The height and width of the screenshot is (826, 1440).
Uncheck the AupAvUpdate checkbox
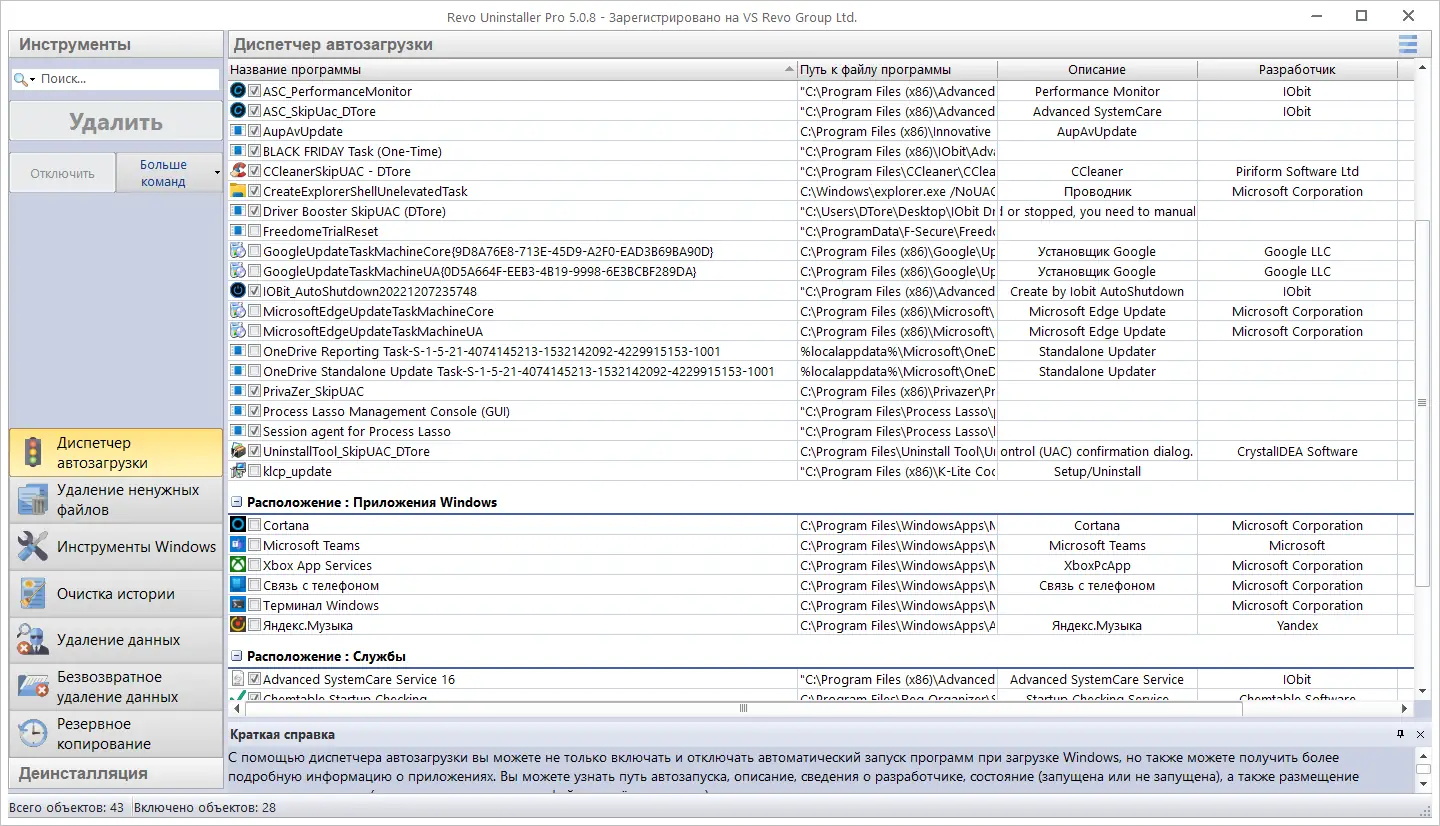(x=255, y=131)
